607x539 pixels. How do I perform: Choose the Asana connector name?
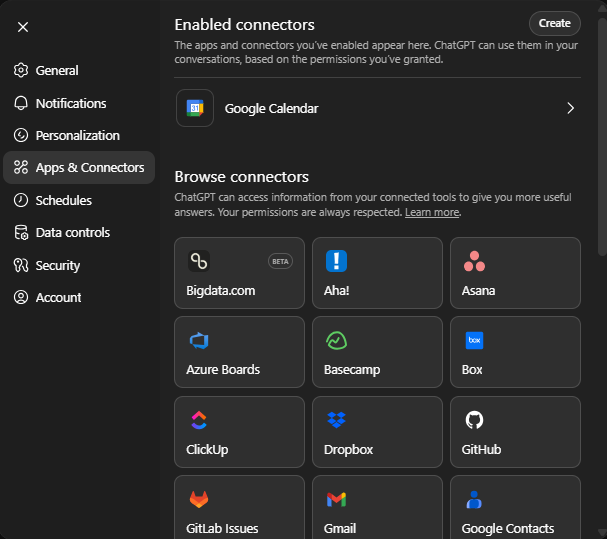click(478, 290)
